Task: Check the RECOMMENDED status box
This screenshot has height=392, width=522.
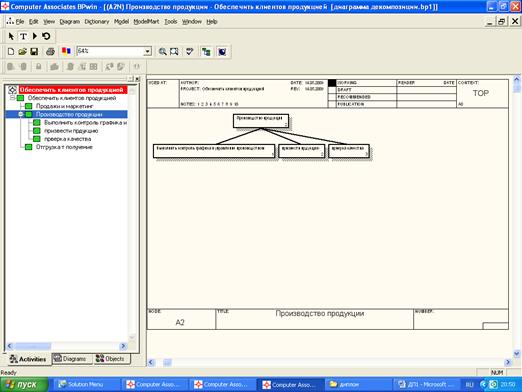Action: [x=332, y=97]
